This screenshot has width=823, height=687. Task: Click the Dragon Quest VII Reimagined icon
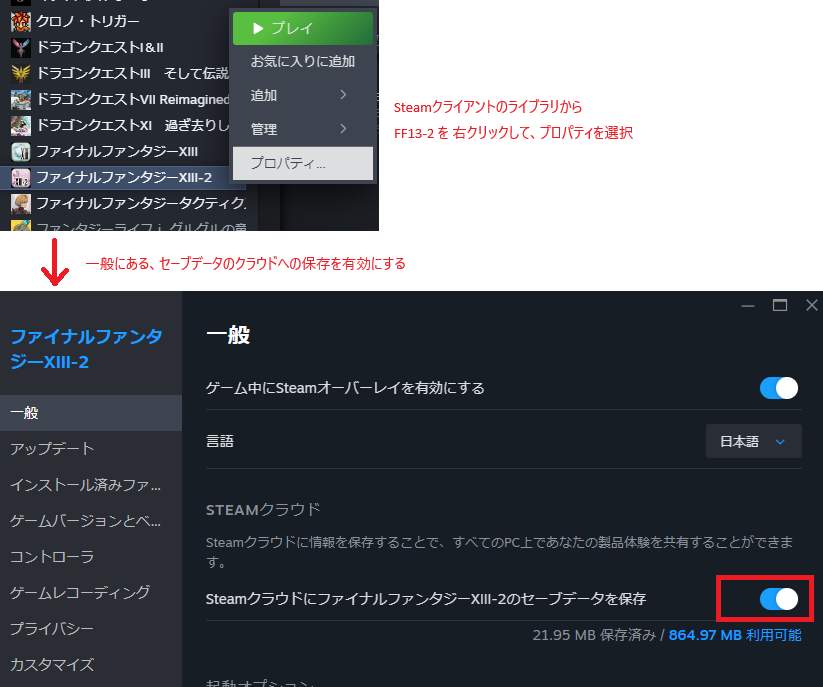pyautogui.click(x=21, y=99)
